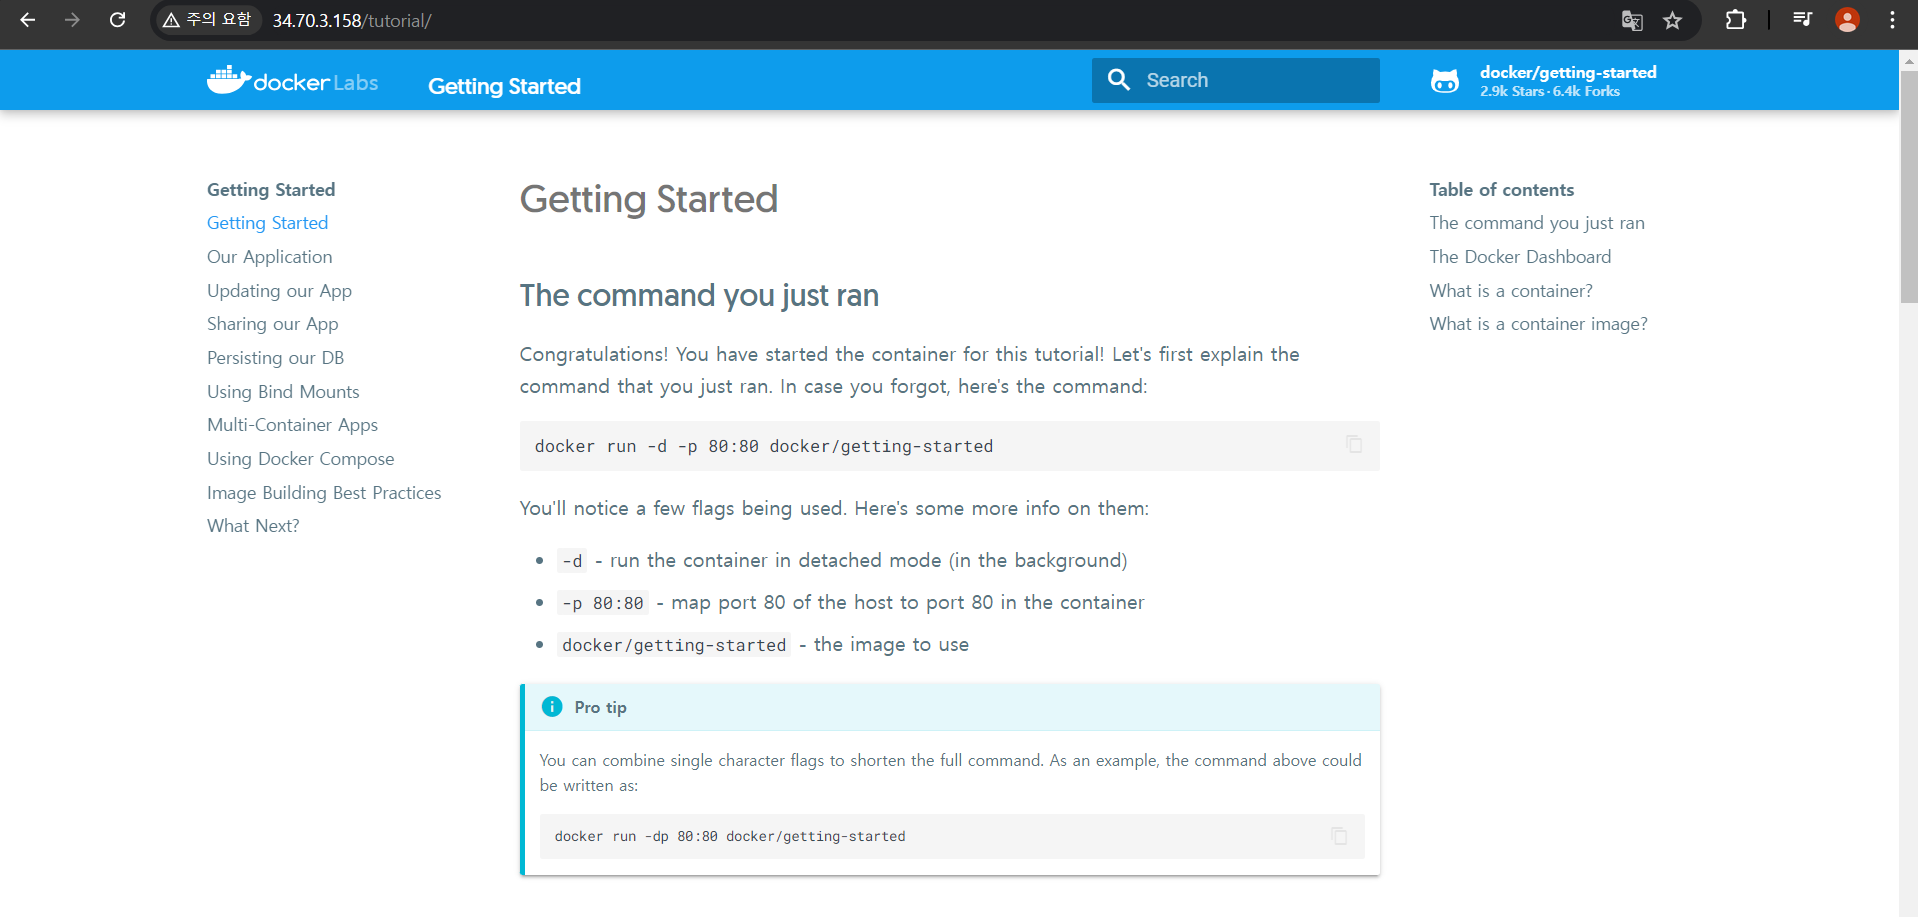Bookmark this page with the star icon
The image size is (1918, 917).
click(1672, 20)
